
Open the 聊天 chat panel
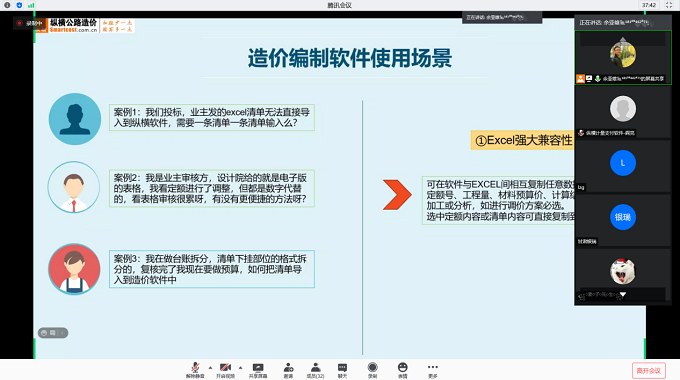point(342,370)
